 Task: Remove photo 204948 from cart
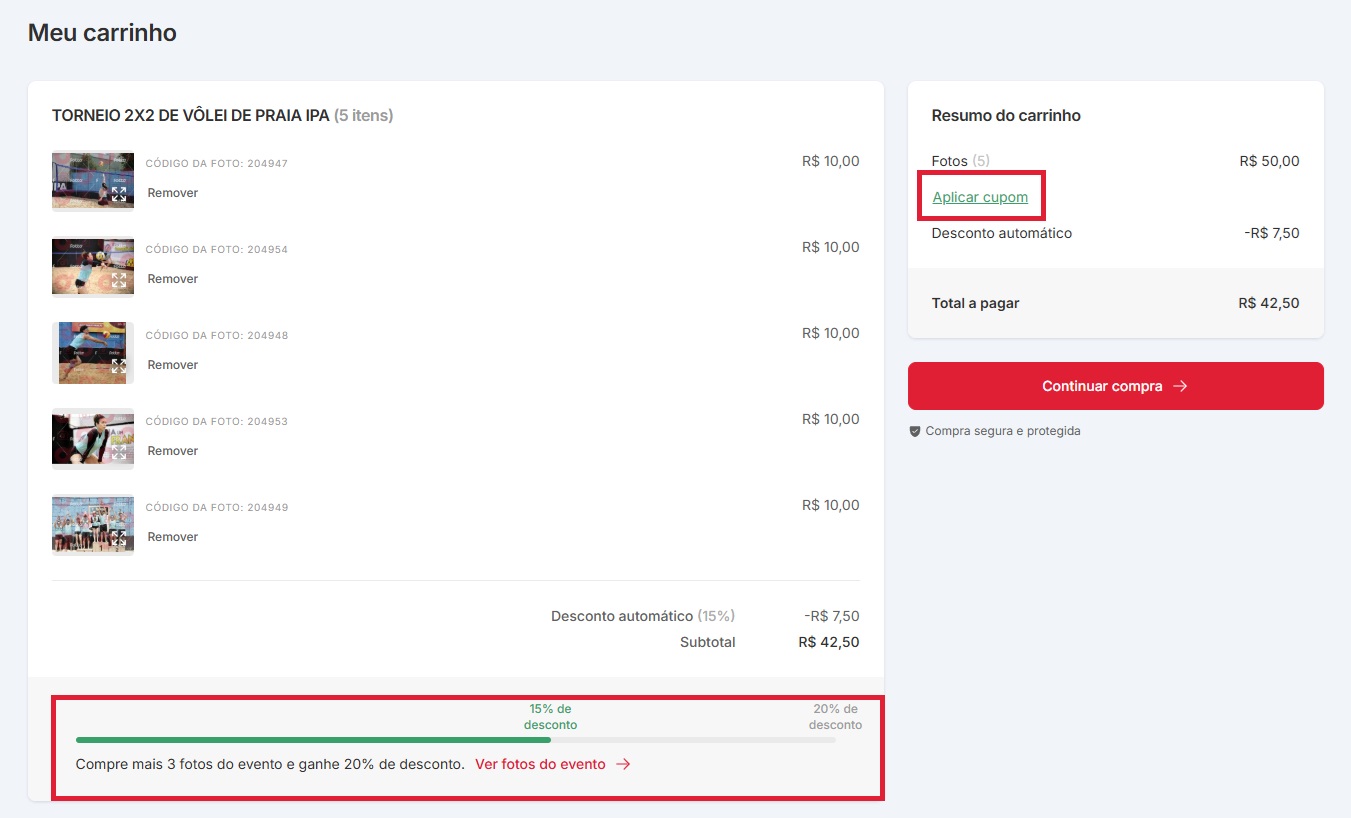coord(173,365)
